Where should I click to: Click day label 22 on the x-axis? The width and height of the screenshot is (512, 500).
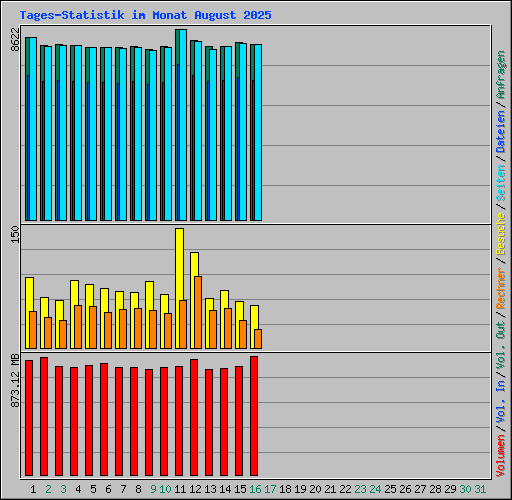[x=345, y=489]
